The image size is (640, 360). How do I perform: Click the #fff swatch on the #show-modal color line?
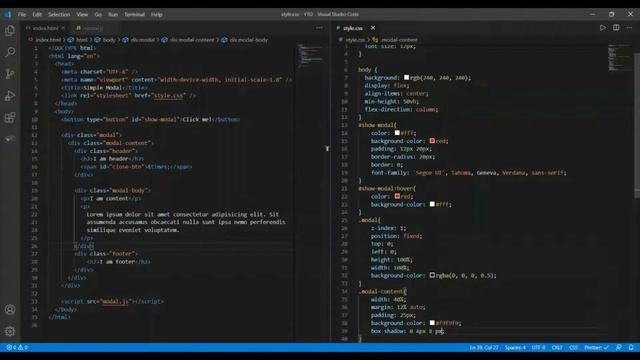(397, 133)
